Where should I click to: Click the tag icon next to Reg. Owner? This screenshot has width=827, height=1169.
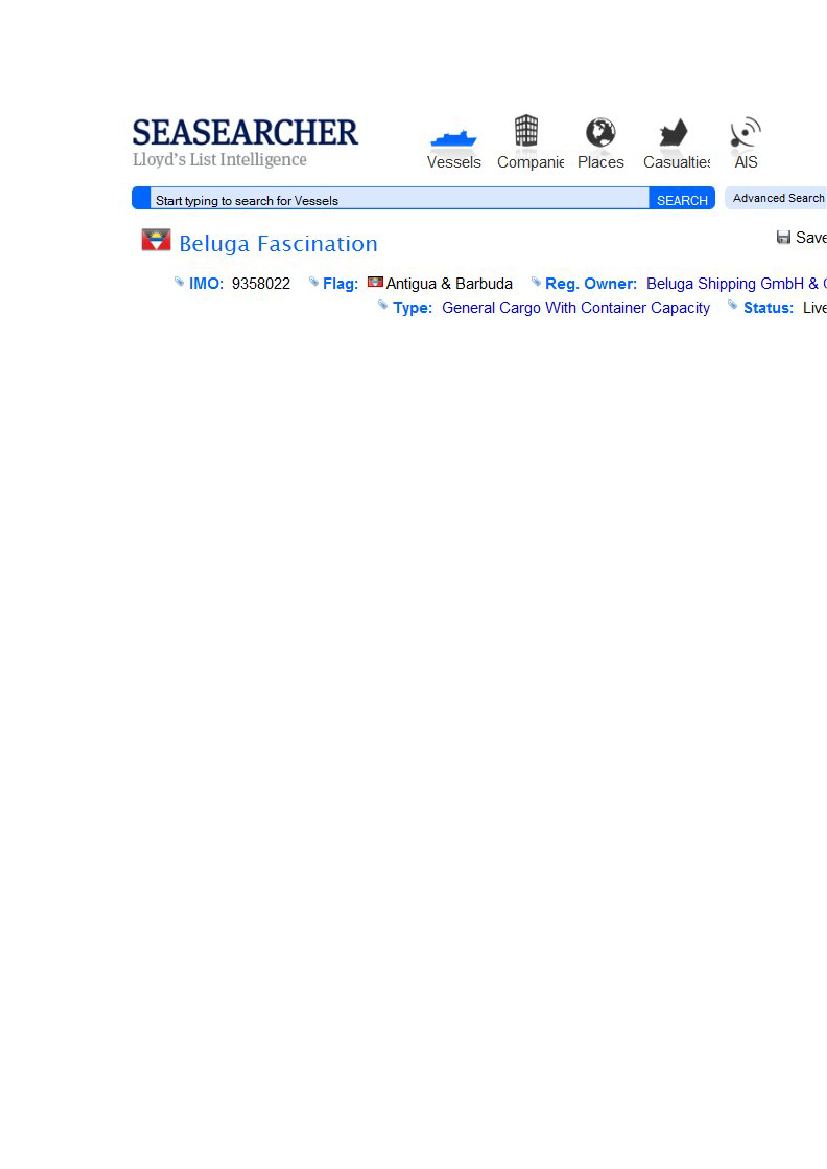(536, 281)
